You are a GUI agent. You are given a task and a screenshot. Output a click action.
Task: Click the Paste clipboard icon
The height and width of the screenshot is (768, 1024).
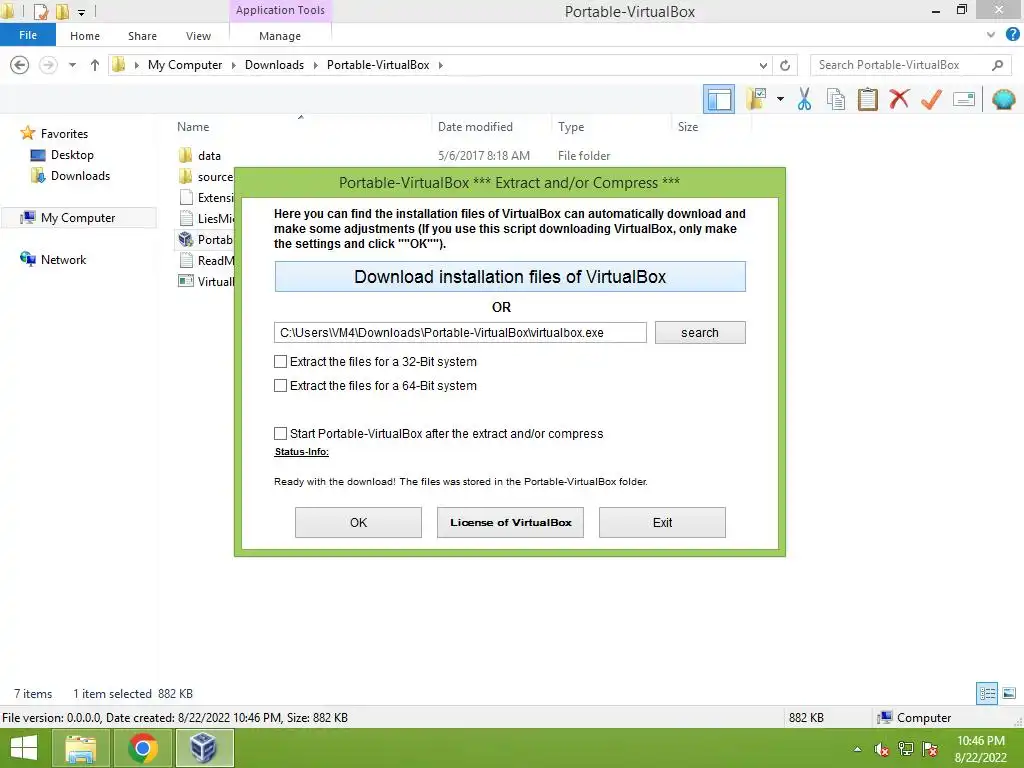click(x=867, y=99)
